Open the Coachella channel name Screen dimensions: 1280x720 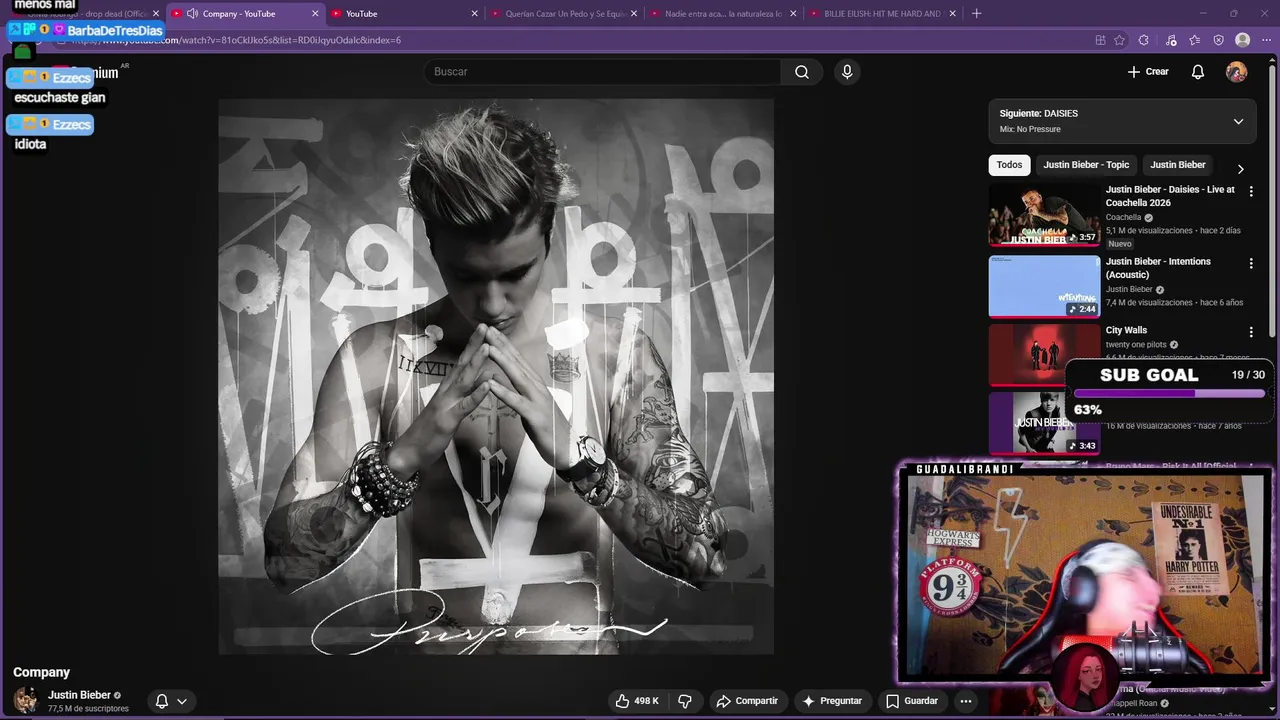[1123, 217]
